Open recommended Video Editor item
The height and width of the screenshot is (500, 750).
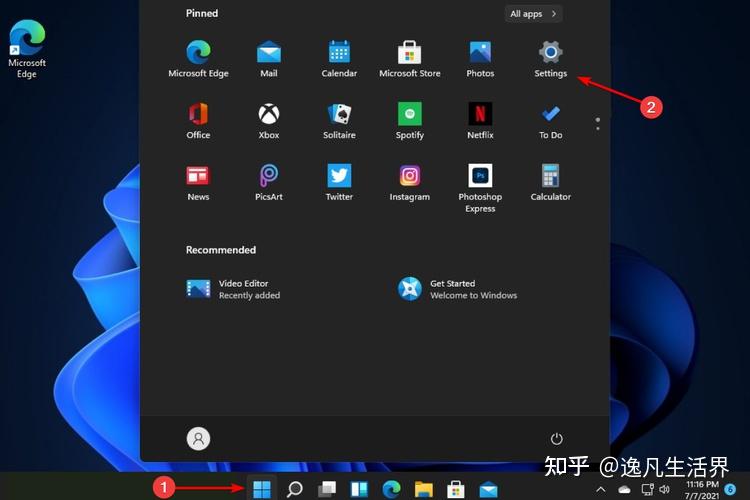(233, 289)
